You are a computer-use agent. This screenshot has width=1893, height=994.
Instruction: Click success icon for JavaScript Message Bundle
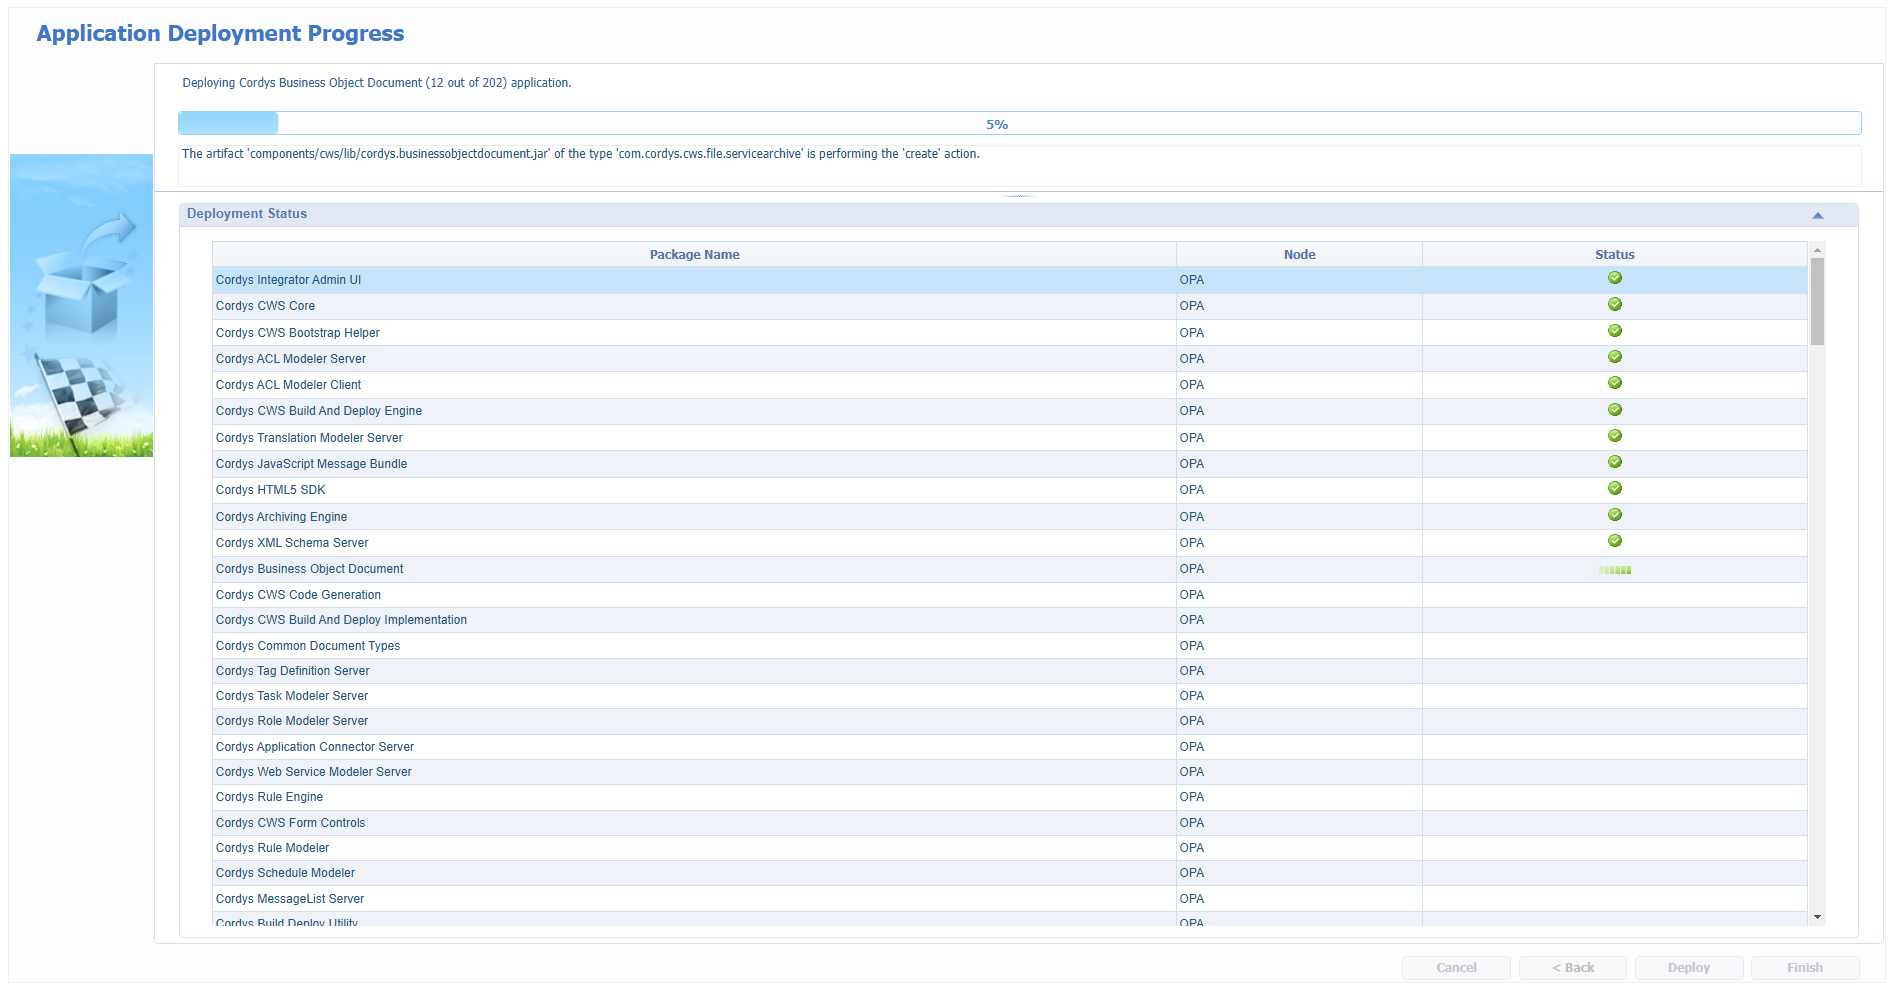click(x=1614, y=462)
